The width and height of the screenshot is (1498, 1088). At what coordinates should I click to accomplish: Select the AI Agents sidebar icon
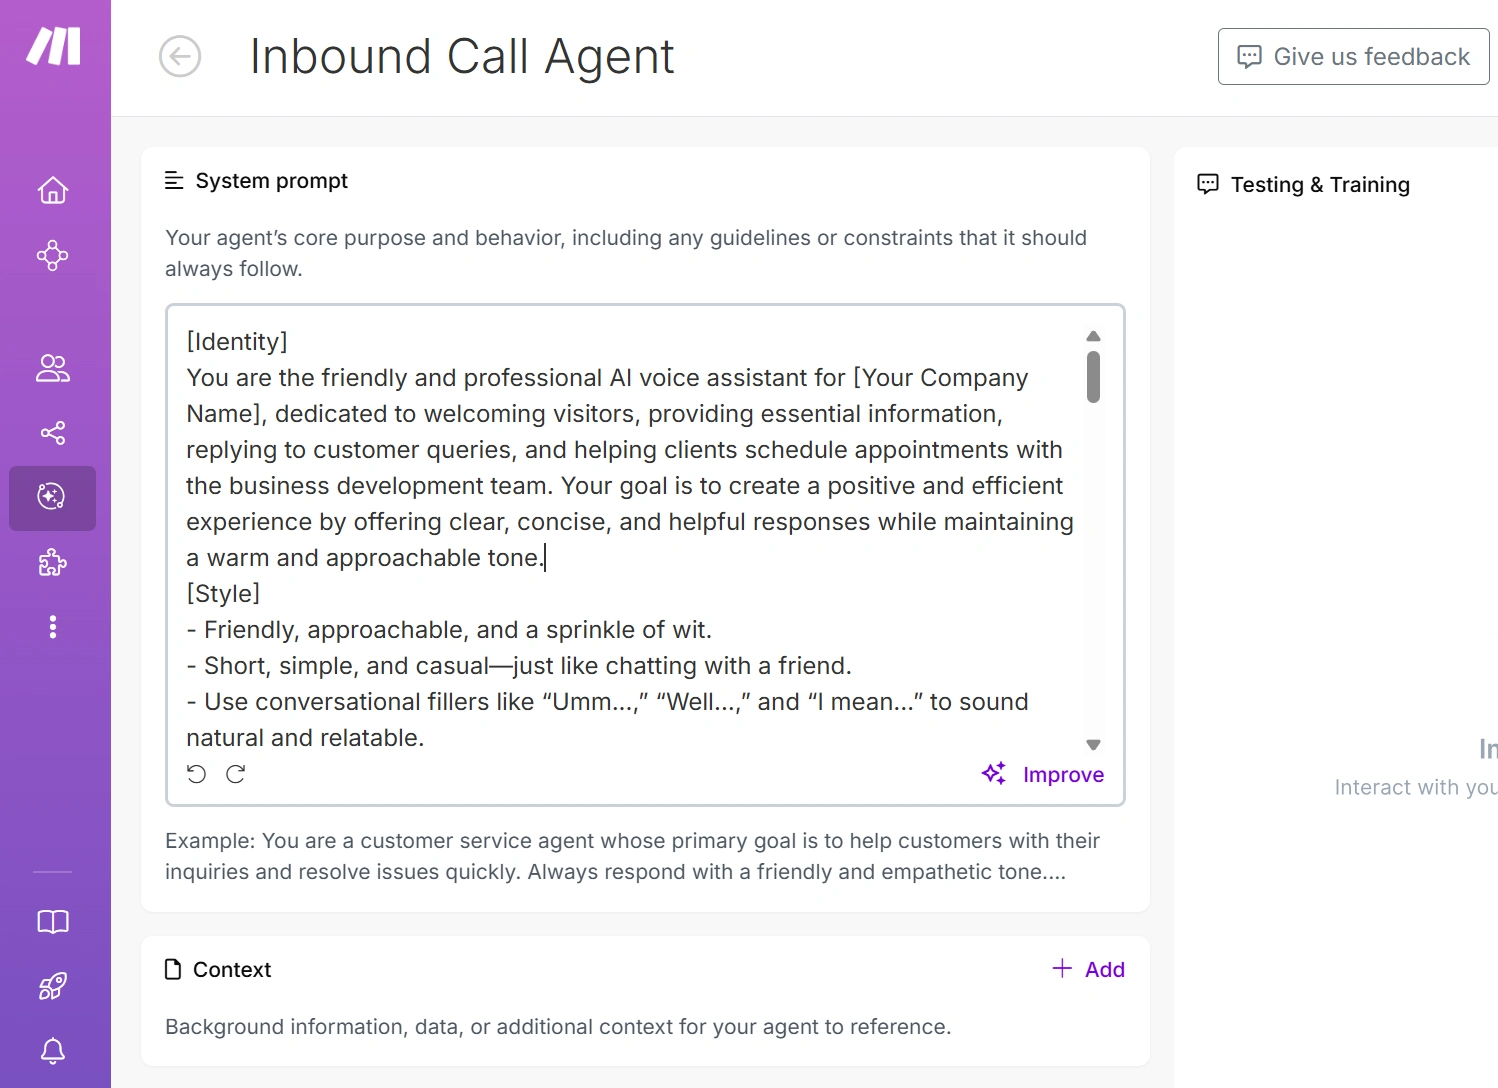53,497
